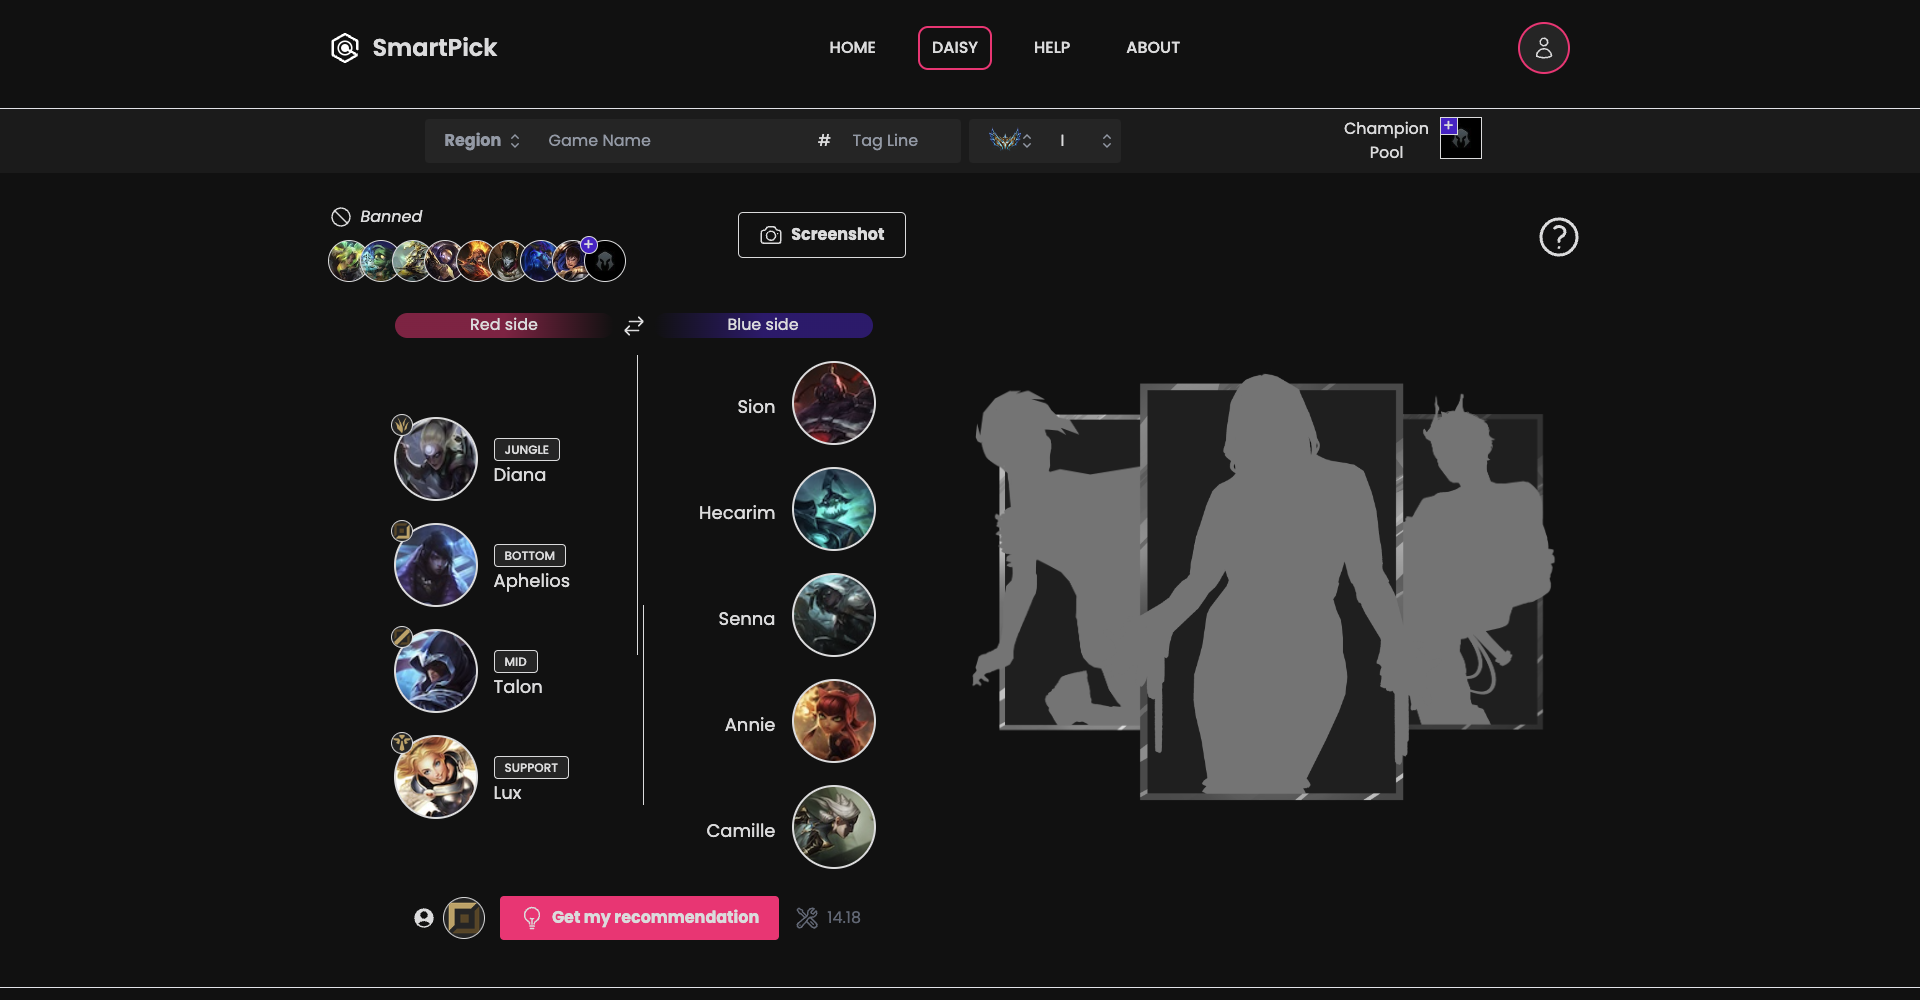Click Talon's mid role badge icon
Viewport: 1920px width, 1000px height.
click(x=402, y=637)
